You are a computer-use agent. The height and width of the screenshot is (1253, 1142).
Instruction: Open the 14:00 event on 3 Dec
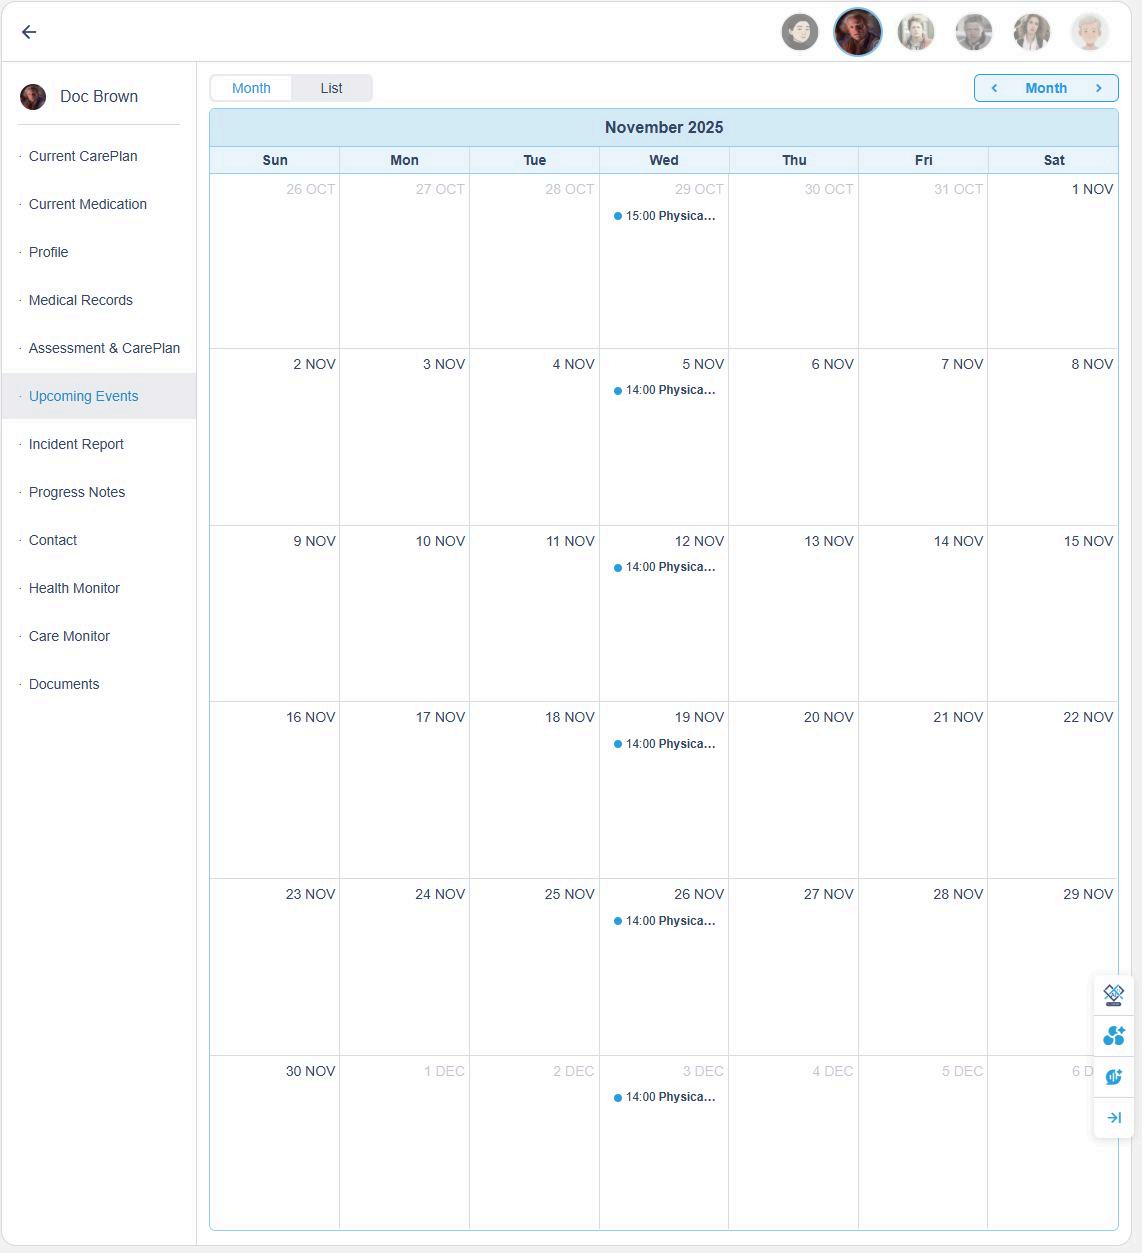(x=665, y=1097)
